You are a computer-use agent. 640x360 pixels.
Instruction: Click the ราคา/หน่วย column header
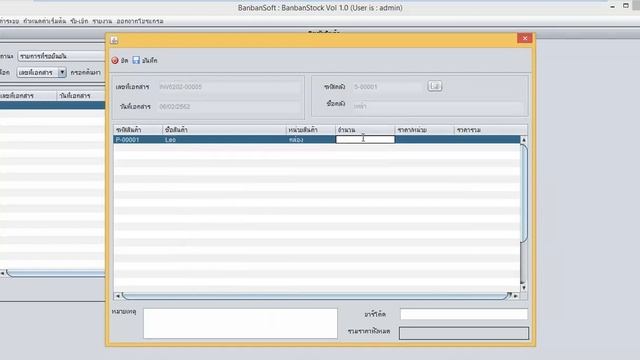(x=424, y=130)
